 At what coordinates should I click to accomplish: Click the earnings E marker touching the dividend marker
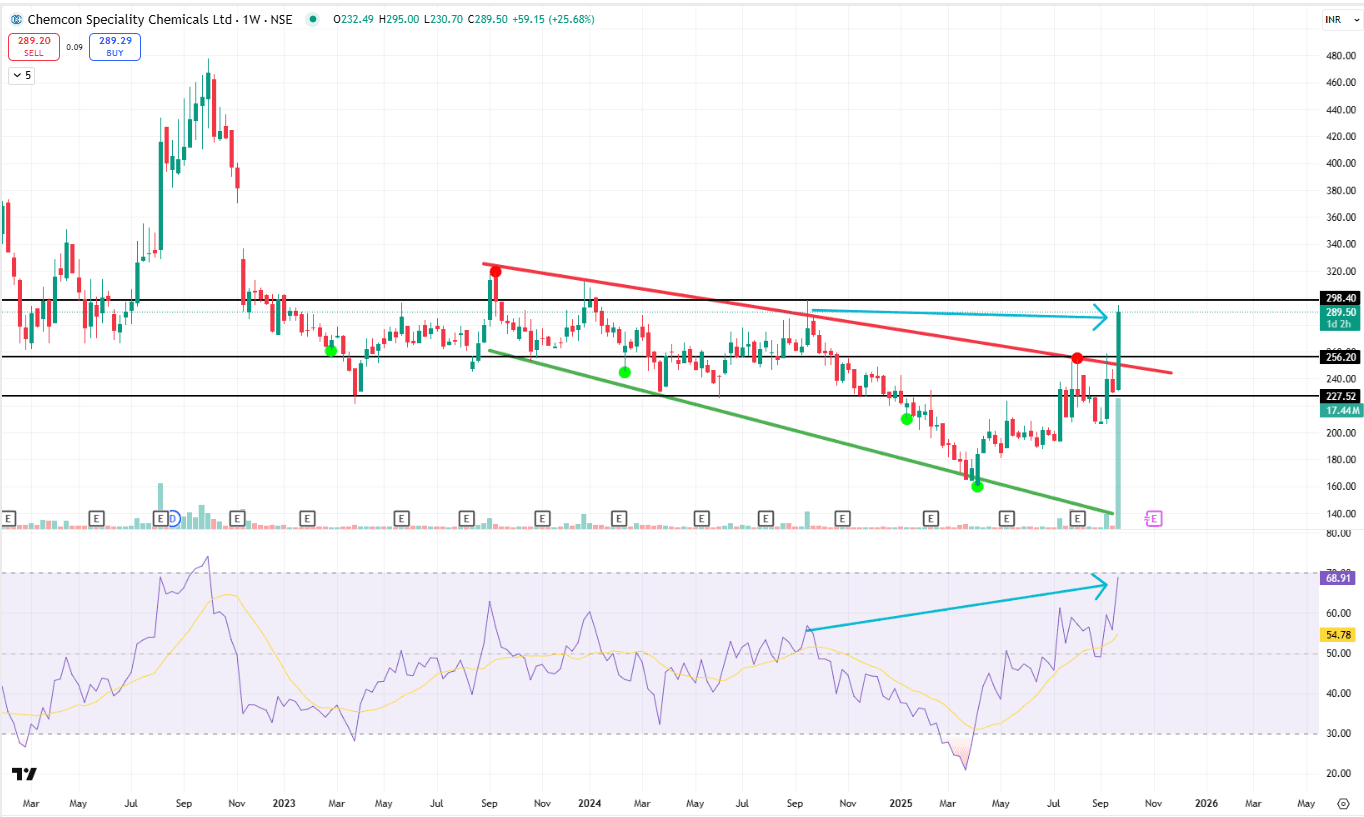click(160, 518)
